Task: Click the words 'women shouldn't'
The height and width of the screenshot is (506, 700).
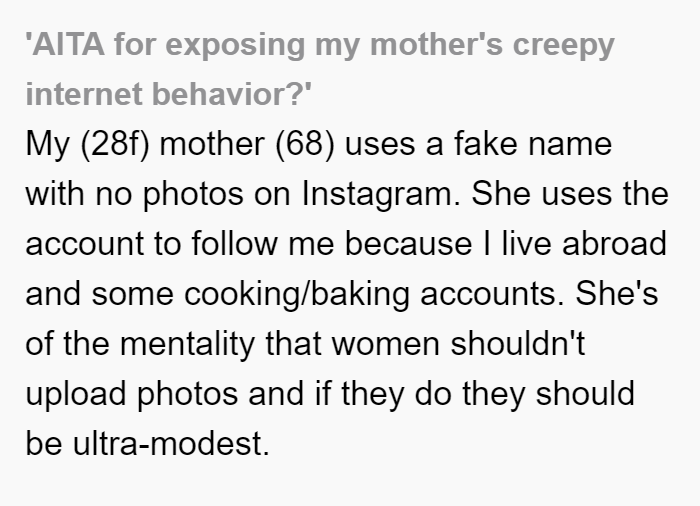Action: [x=458, y=343]
